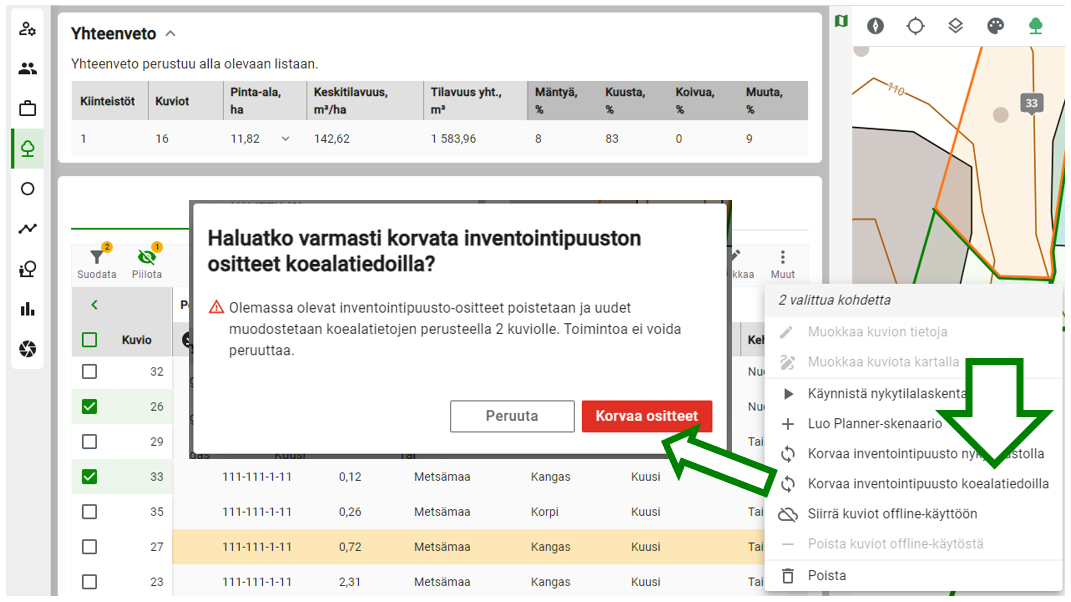Screen dimensions: 1071x602
Task: Open the briefcase sidebar icon
Action: point(27,109)
